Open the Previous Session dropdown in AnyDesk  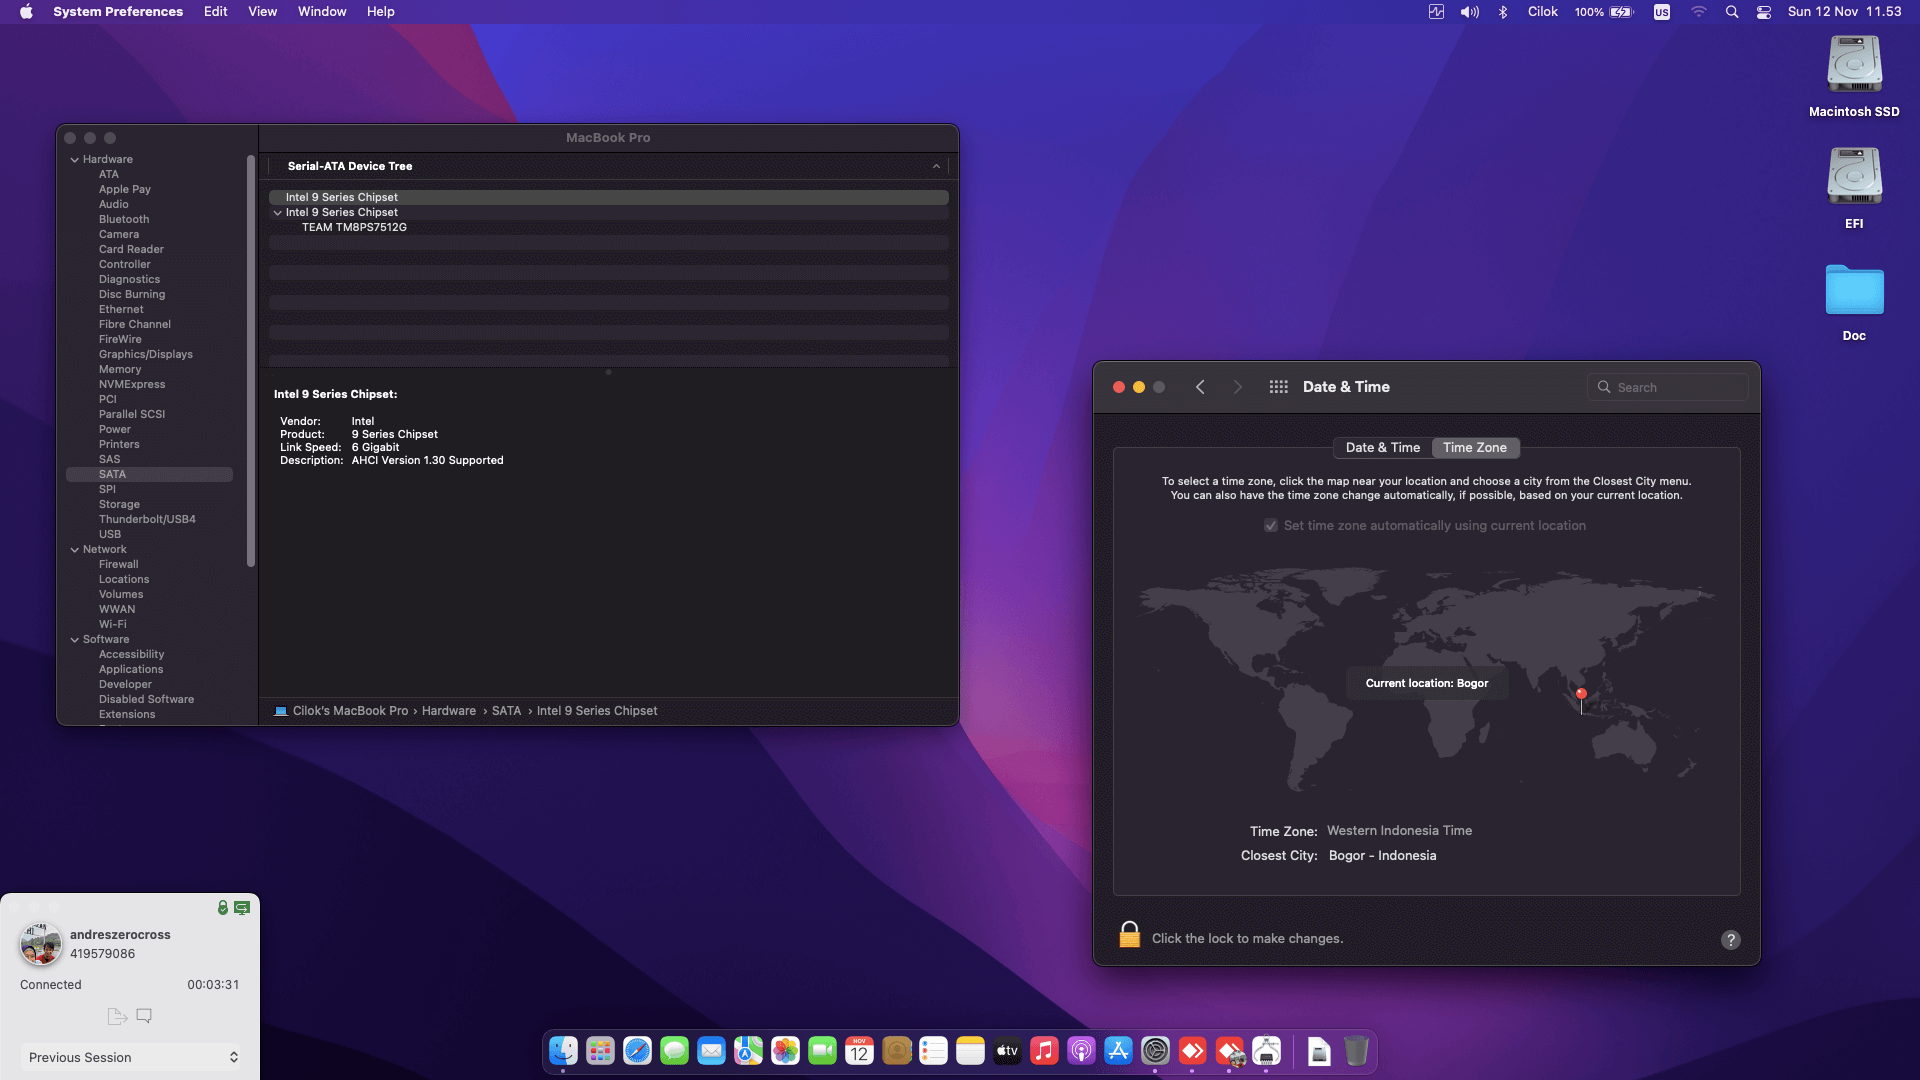click(x=132, y=1057)
